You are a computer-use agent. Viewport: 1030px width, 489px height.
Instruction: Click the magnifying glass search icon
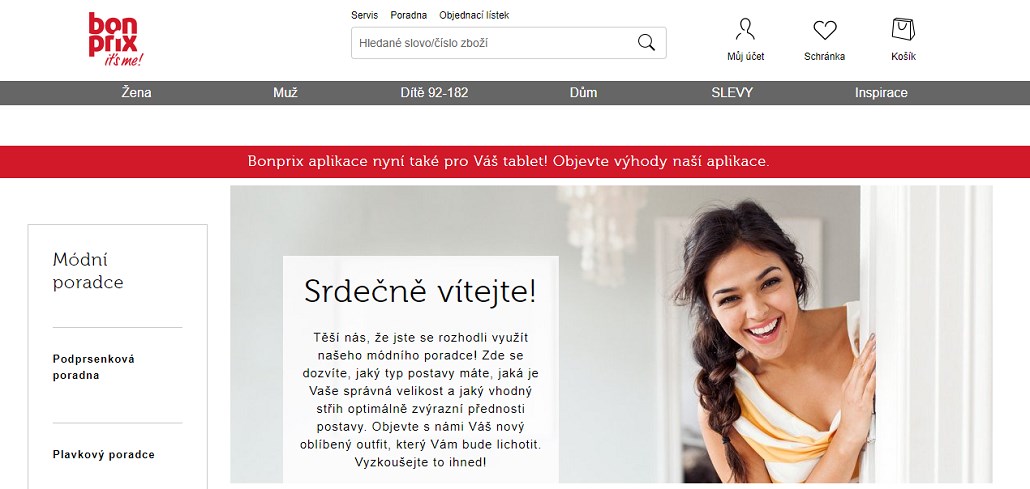coord(646,43)
